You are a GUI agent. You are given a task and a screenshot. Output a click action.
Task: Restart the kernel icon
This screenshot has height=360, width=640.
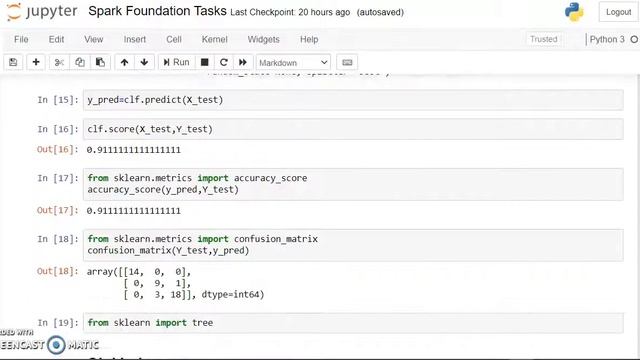(224, 62)
